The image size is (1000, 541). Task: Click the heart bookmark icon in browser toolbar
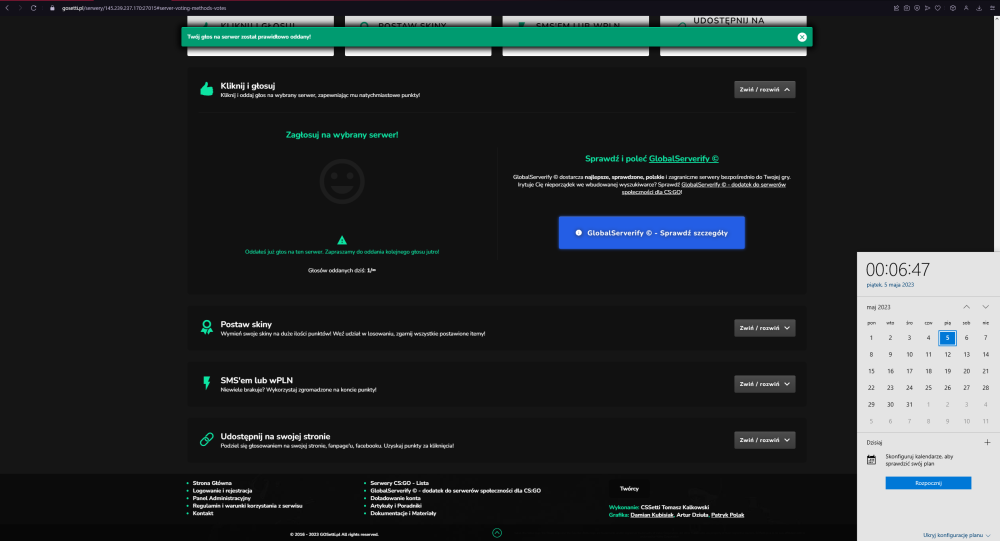pos(938,8)
